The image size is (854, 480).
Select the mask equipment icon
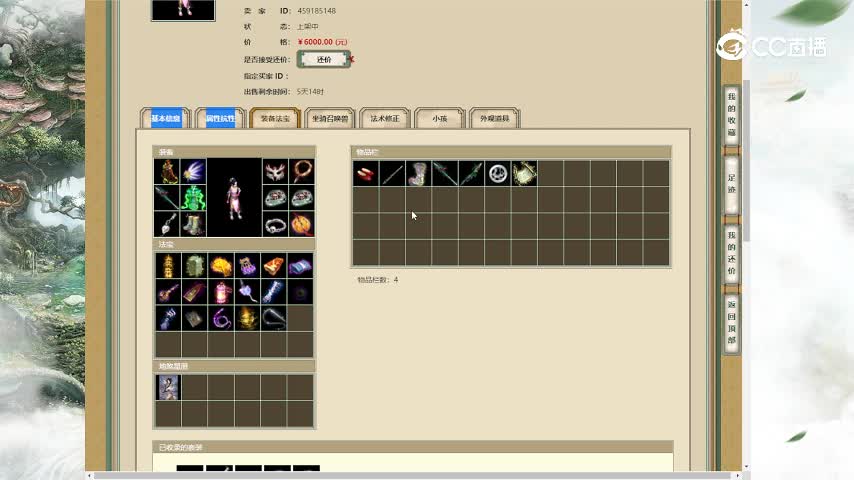pos(275,172)
